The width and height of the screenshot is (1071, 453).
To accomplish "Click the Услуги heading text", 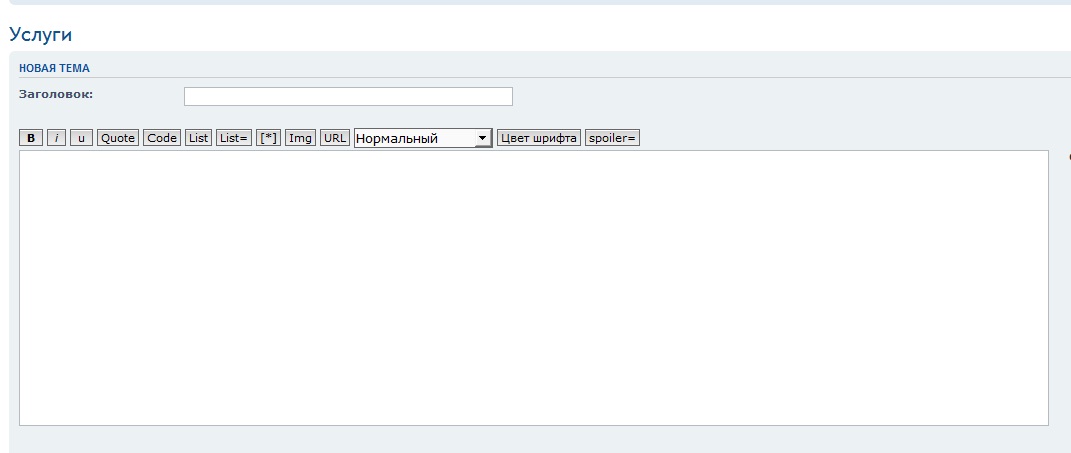I will pos(41,35).
